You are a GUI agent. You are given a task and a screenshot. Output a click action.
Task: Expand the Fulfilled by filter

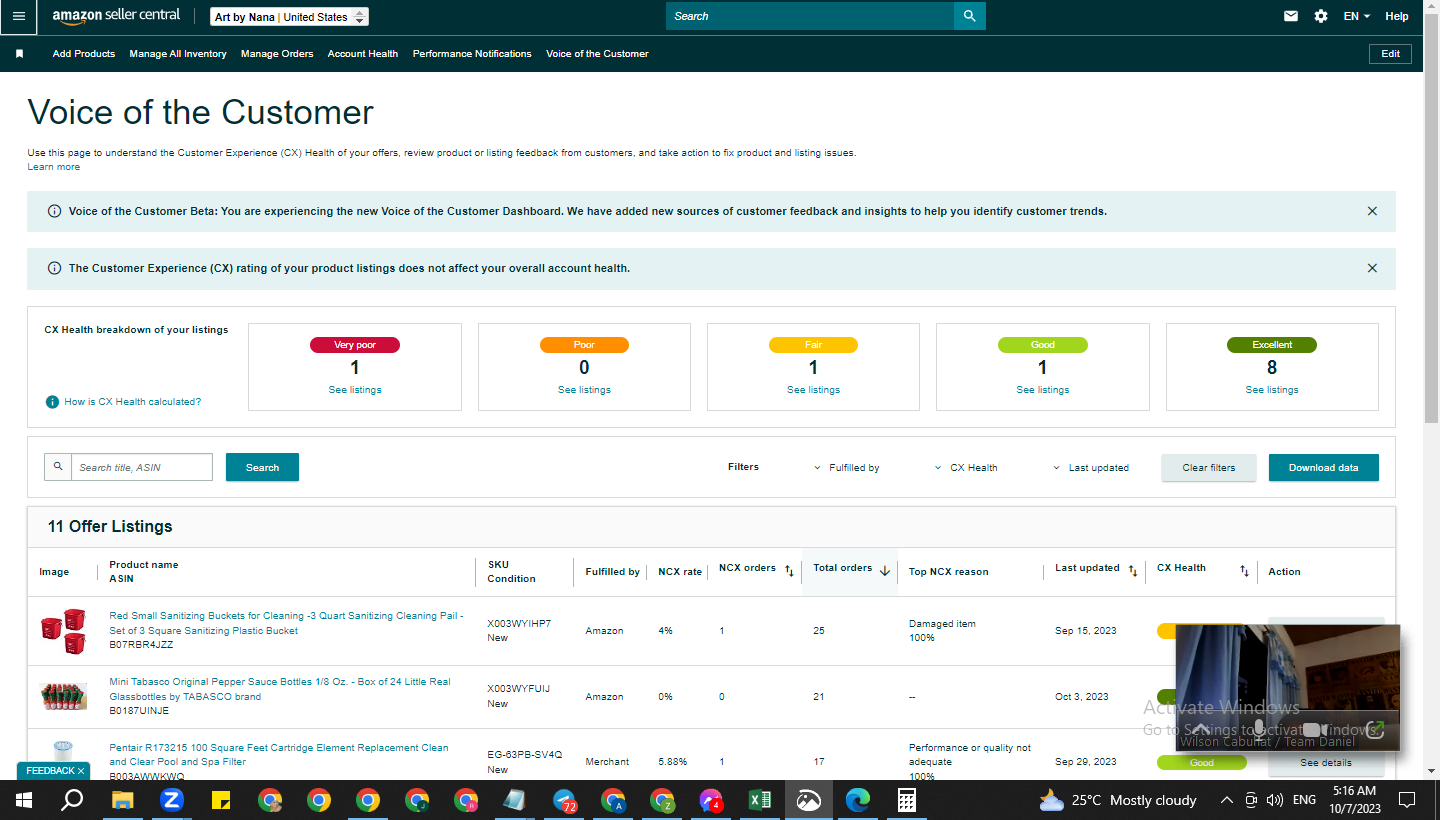(x=846, y=468)
